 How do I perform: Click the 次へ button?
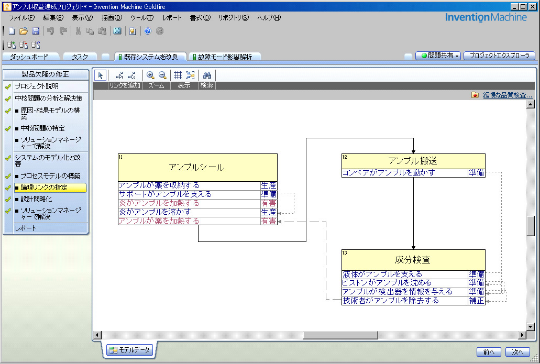click(x=517, y=352)
